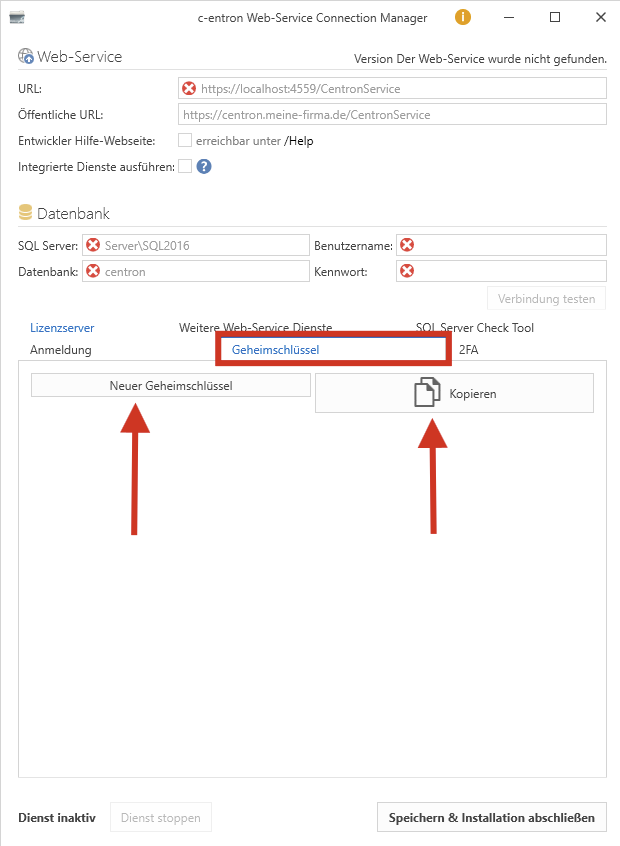Click the app icon in the title bar
This screenshot has width=620, height=846.
click(x=17, y=18)
